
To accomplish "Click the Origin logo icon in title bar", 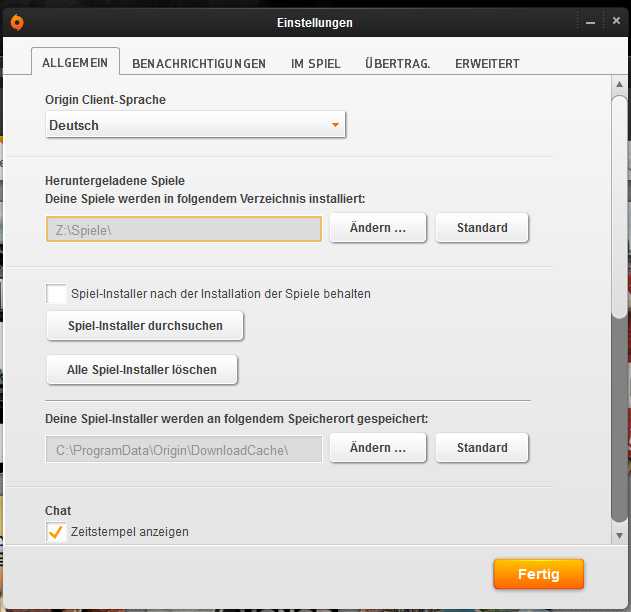I will pyautogui.click(x=17, y=22).
